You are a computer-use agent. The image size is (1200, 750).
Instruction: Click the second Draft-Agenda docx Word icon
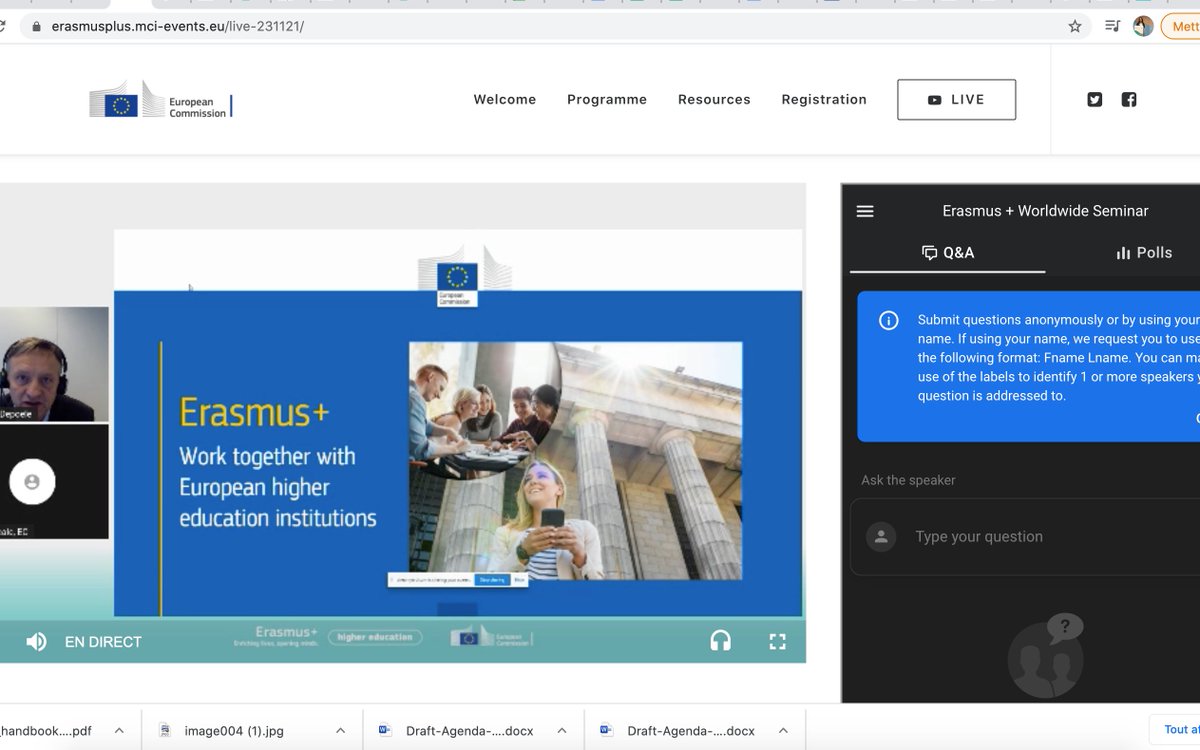[x=606, y=731]
